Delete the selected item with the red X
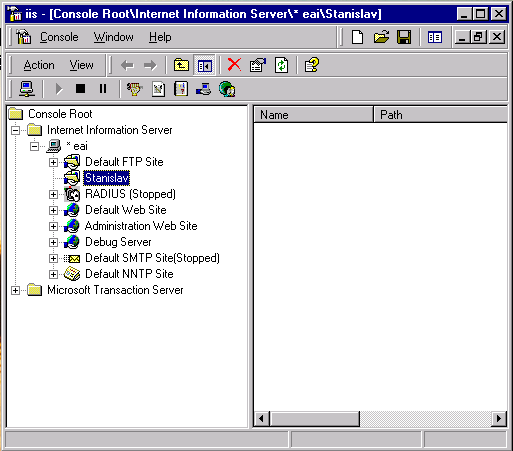Screen dimensions: 513x451 234,64
